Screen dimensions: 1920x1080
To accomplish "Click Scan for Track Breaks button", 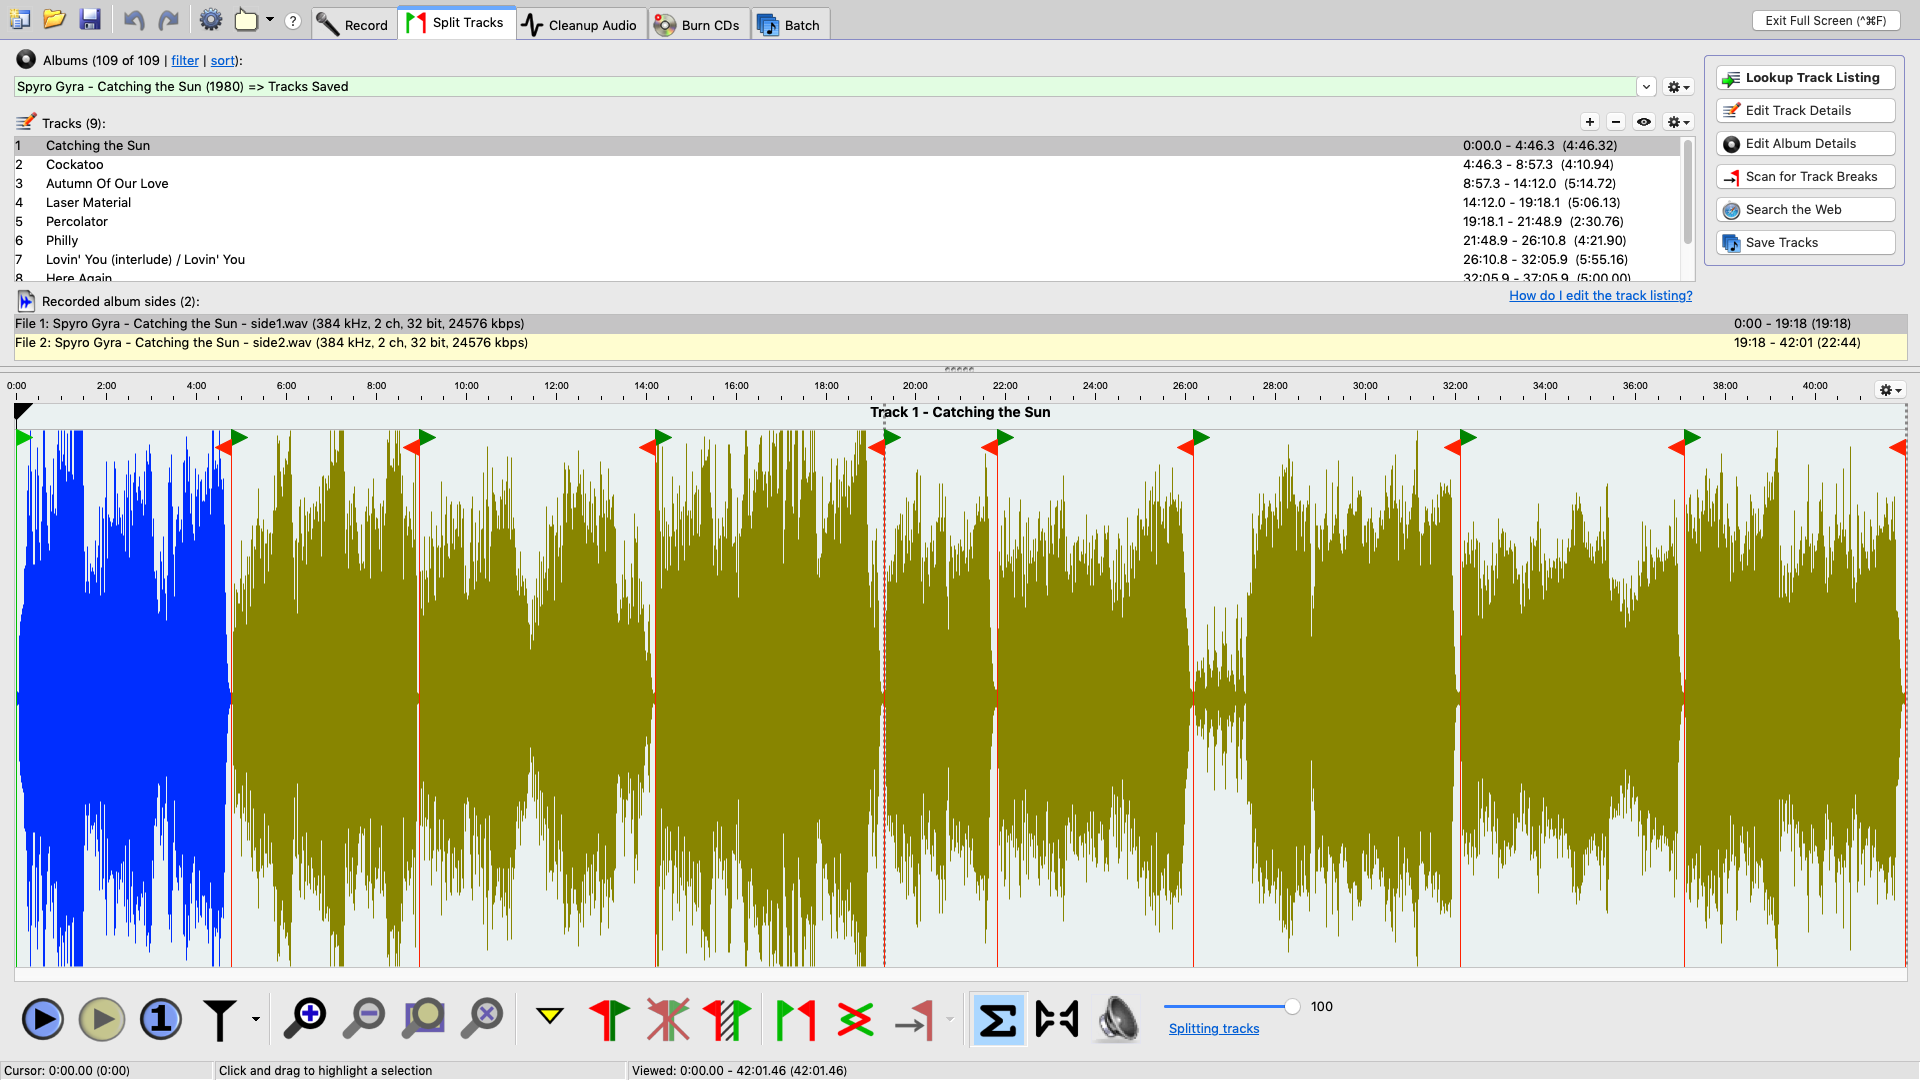I will [x=1805, y=176].
